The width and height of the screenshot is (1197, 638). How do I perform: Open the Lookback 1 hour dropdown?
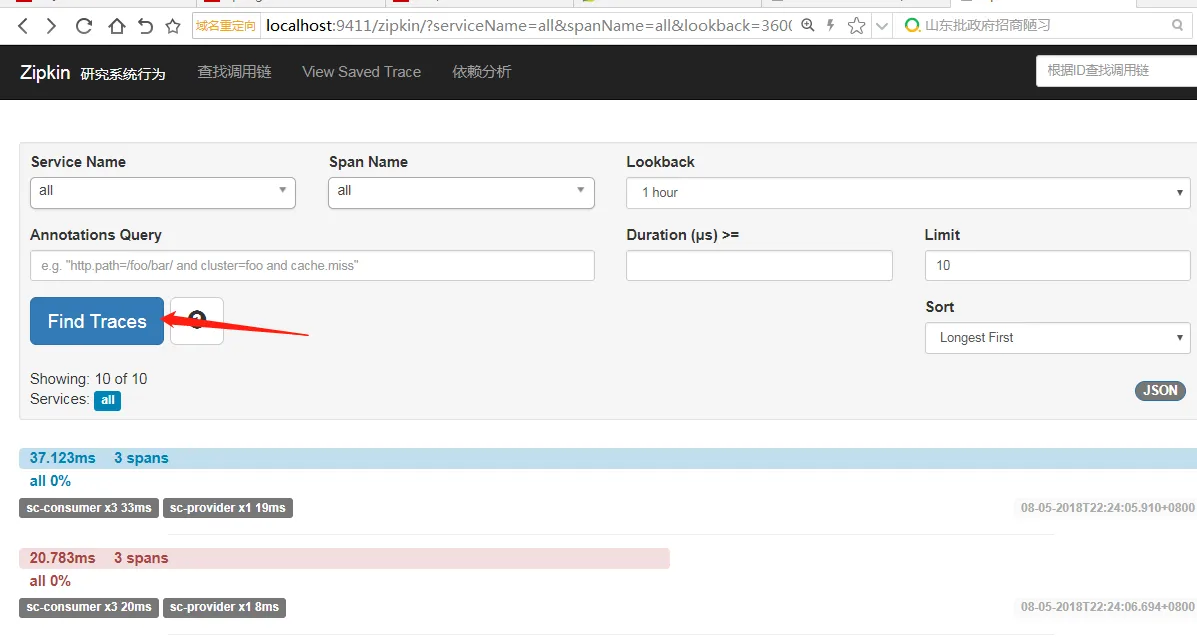coord(908,193)
